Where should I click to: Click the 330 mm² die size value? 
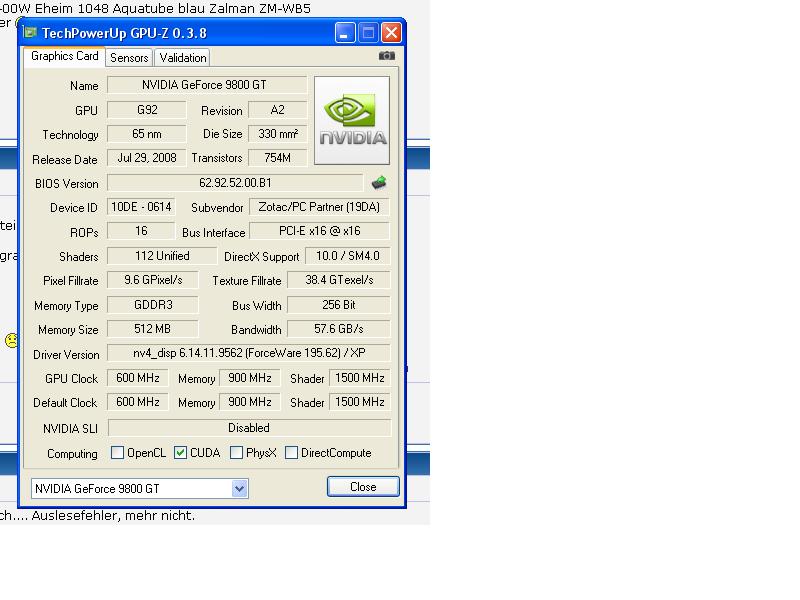(x=278, y=134)
